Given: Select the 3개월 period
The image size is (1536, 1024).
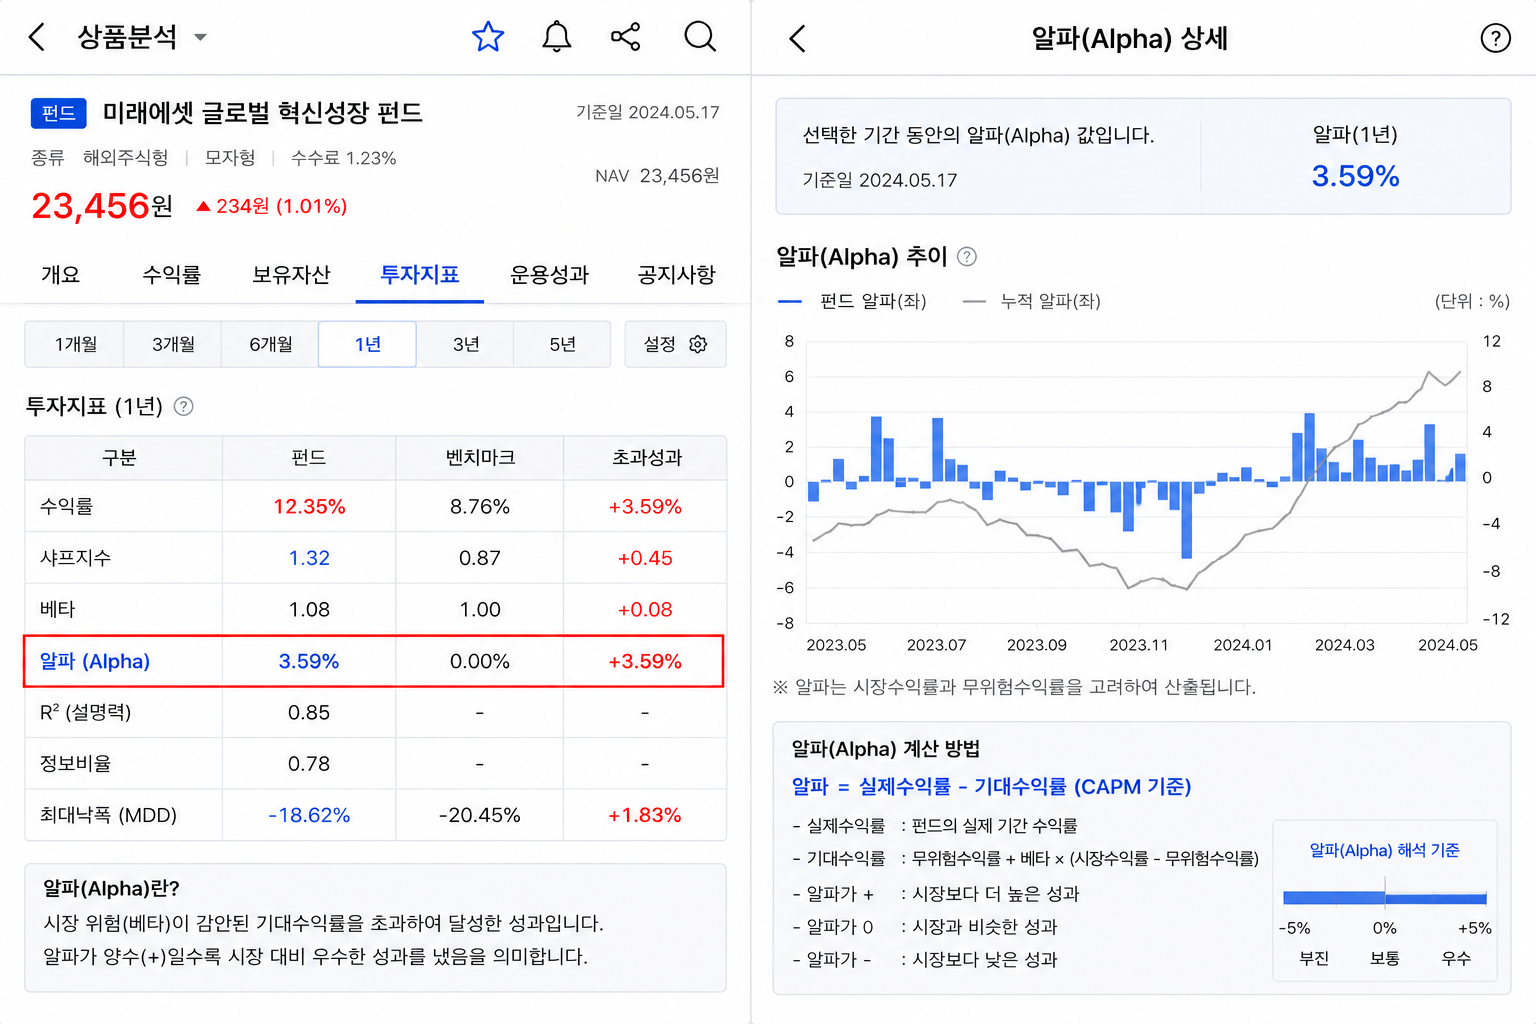Looking at the screenshot, I should tap(173, 344).
